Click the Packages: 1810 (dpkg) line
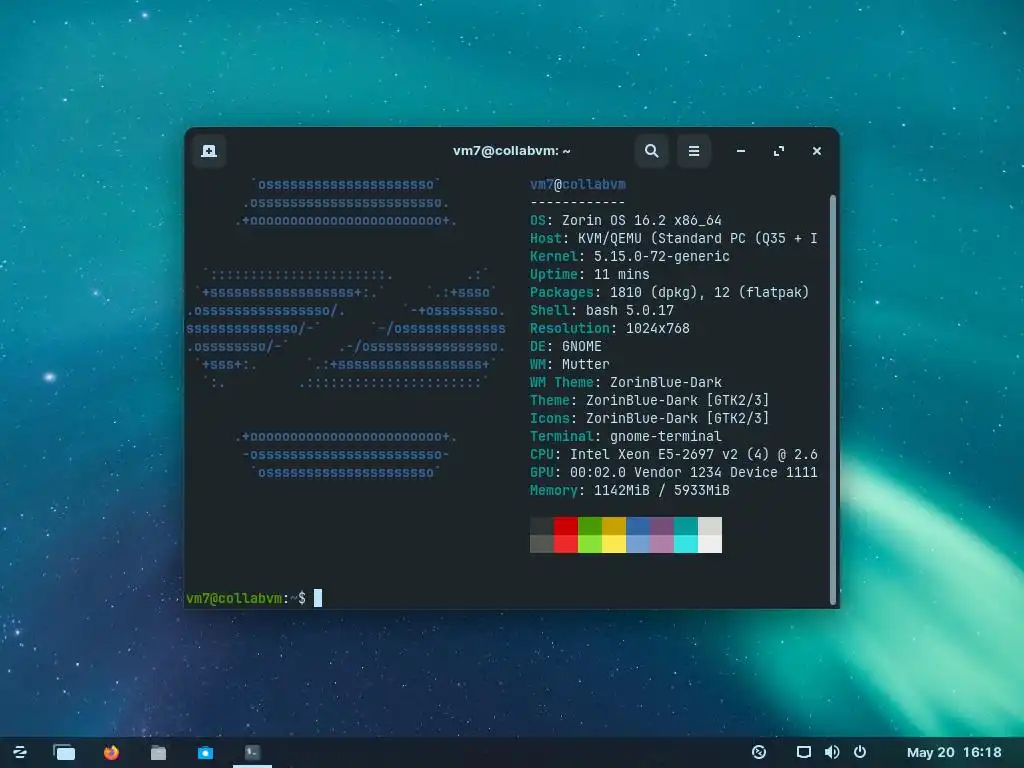 tap(669, 293)
